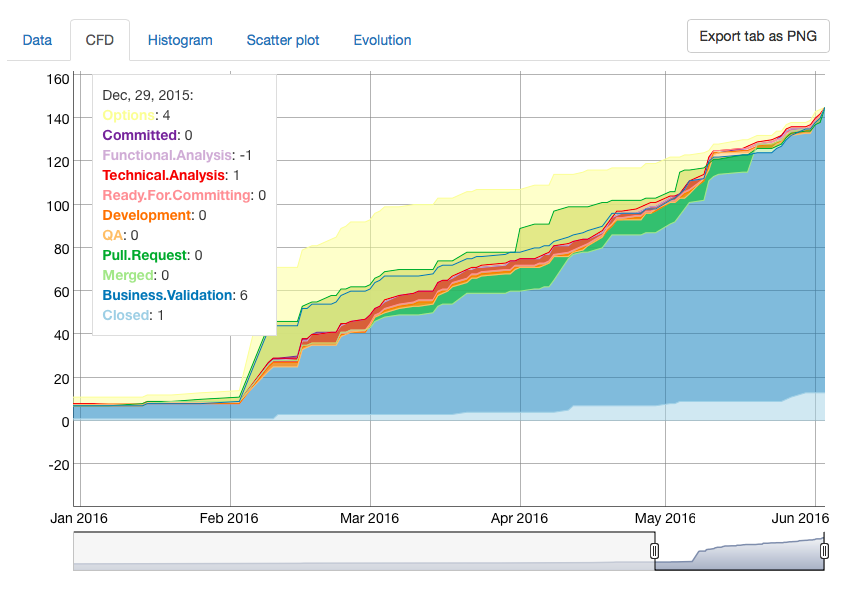Screen dimensions: 841x597
Task: Click the chart area near May 2016
Action: pyautogui.click(x=664, y=300)
